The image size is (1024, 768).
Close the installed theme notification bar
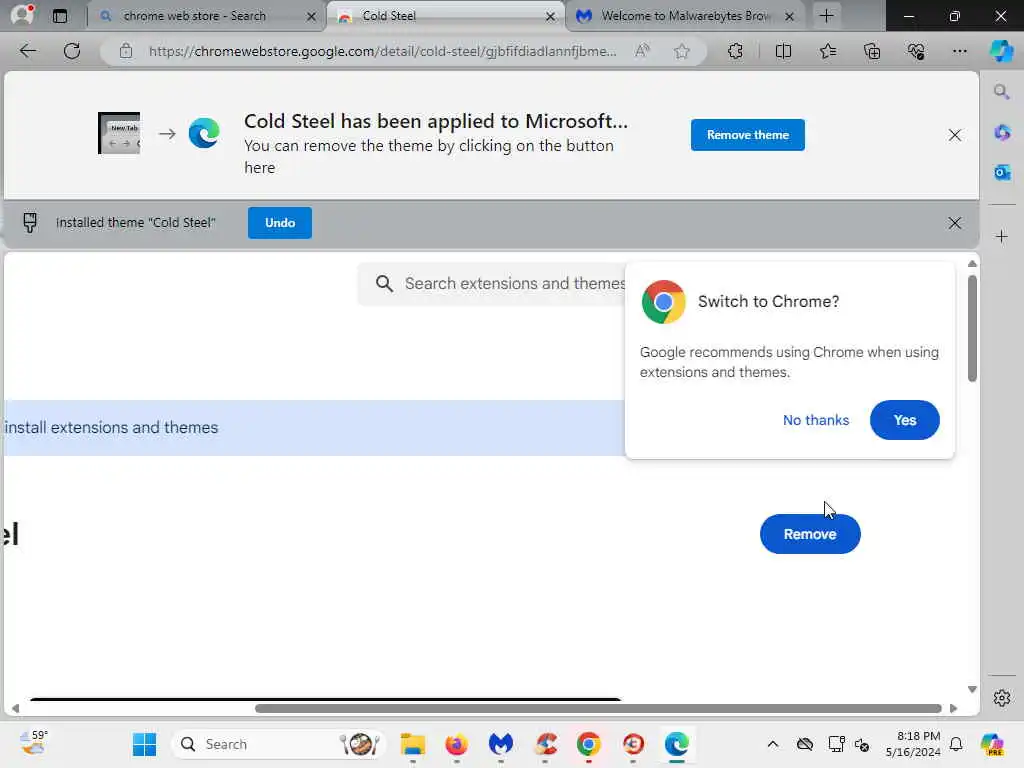955,223
